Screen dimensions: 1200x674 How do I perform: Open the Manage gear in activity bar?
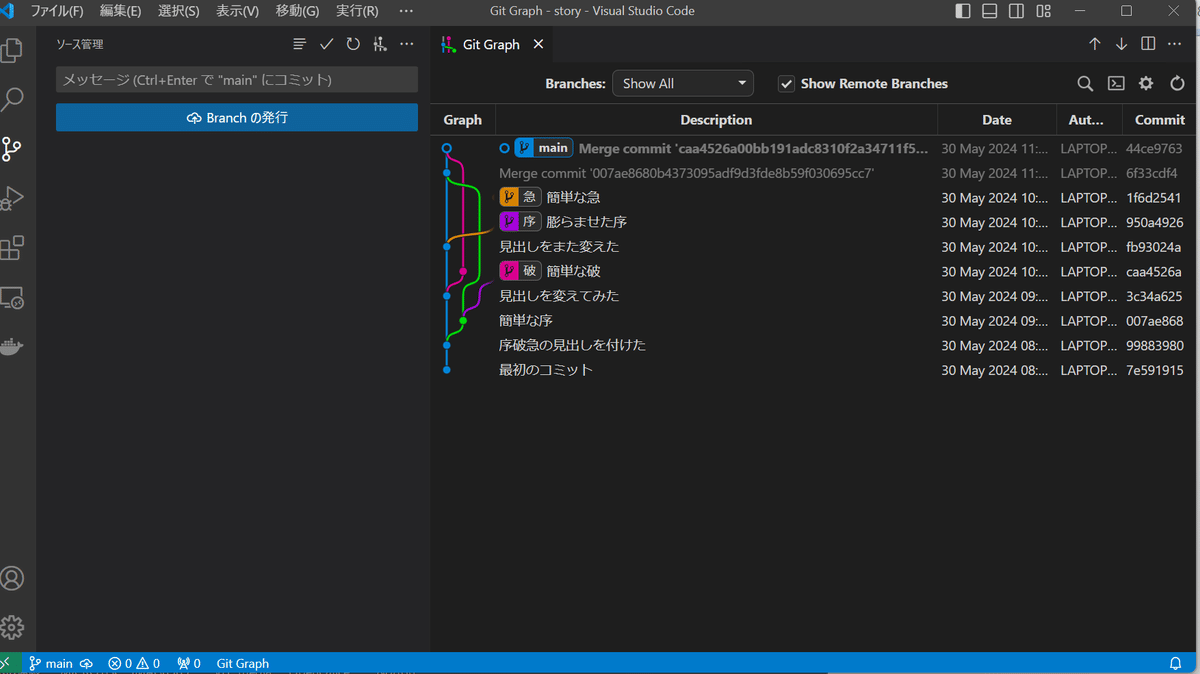[12, 627]
